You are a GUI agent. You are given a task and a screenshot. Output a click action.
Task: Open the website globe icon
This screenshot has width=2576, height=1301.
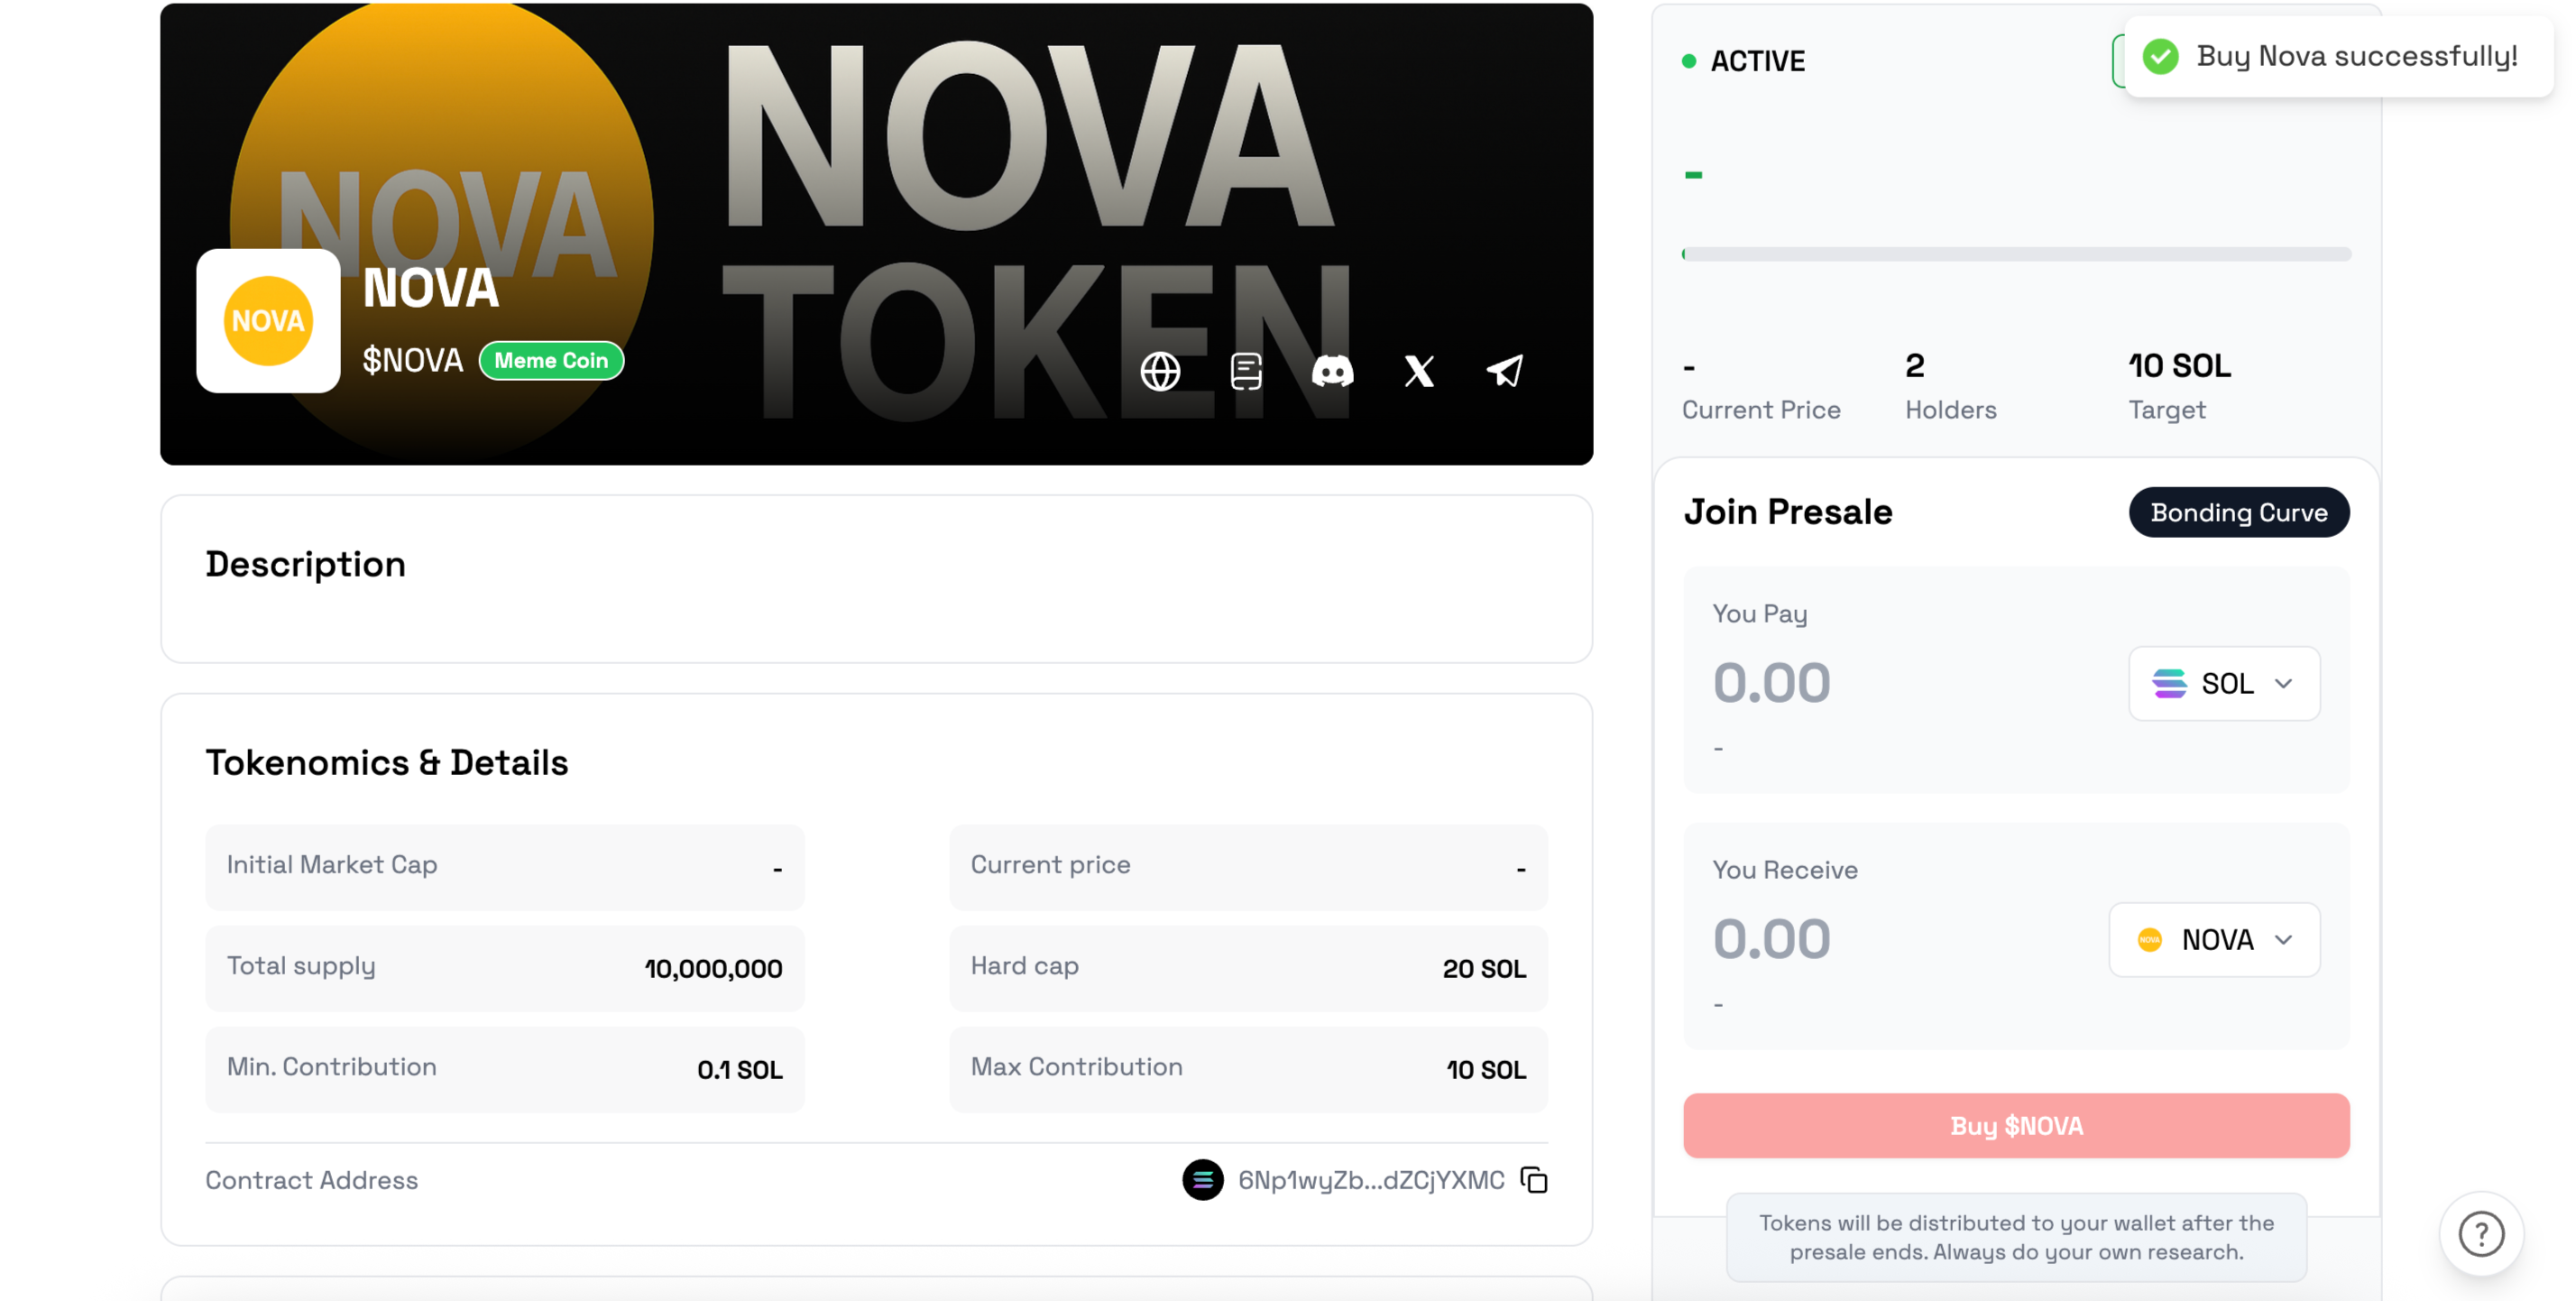pyautogui.click(x=1160, y=371)
